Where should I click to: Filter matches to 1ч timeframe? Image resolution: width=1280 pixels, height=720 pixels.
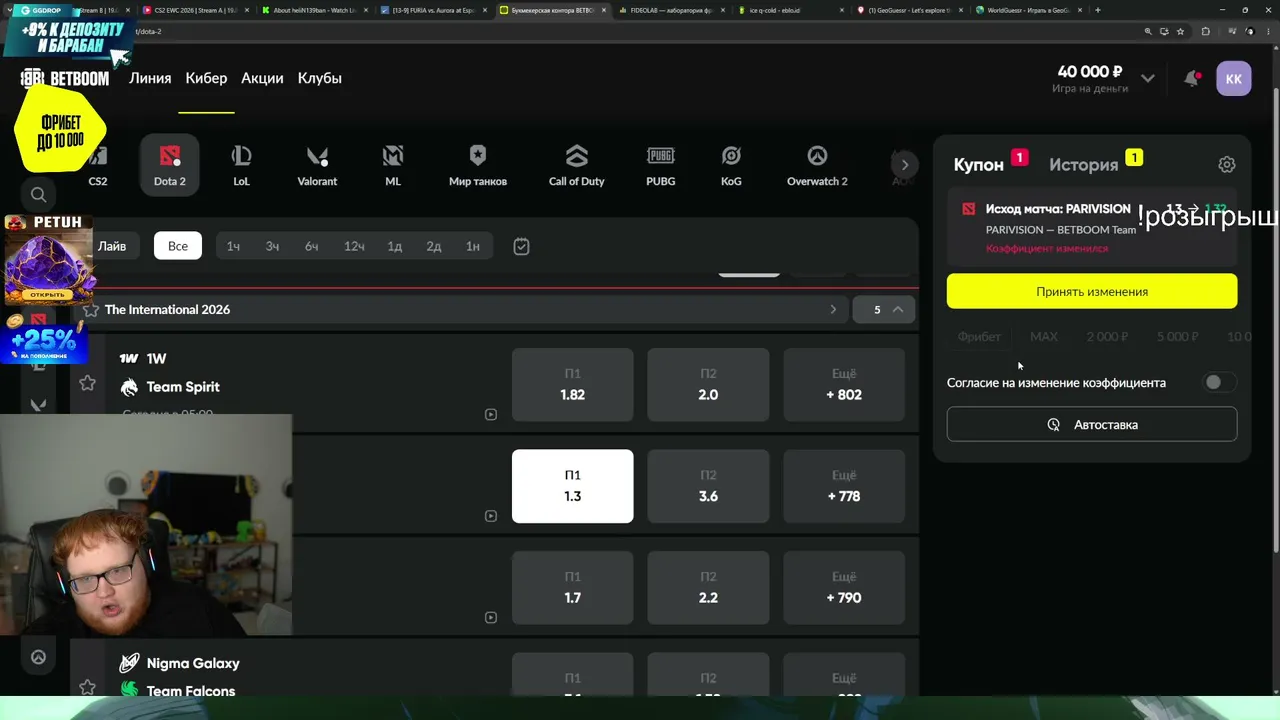(233, 246)
